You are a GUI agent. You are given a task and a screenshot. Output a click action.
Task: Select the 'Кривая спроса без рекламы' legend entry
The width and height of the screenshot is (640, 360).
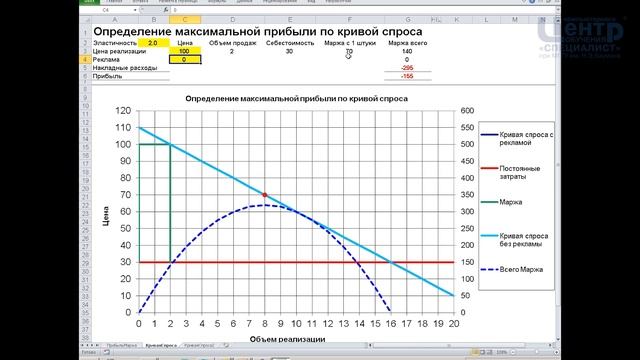[x=514, y=240]
